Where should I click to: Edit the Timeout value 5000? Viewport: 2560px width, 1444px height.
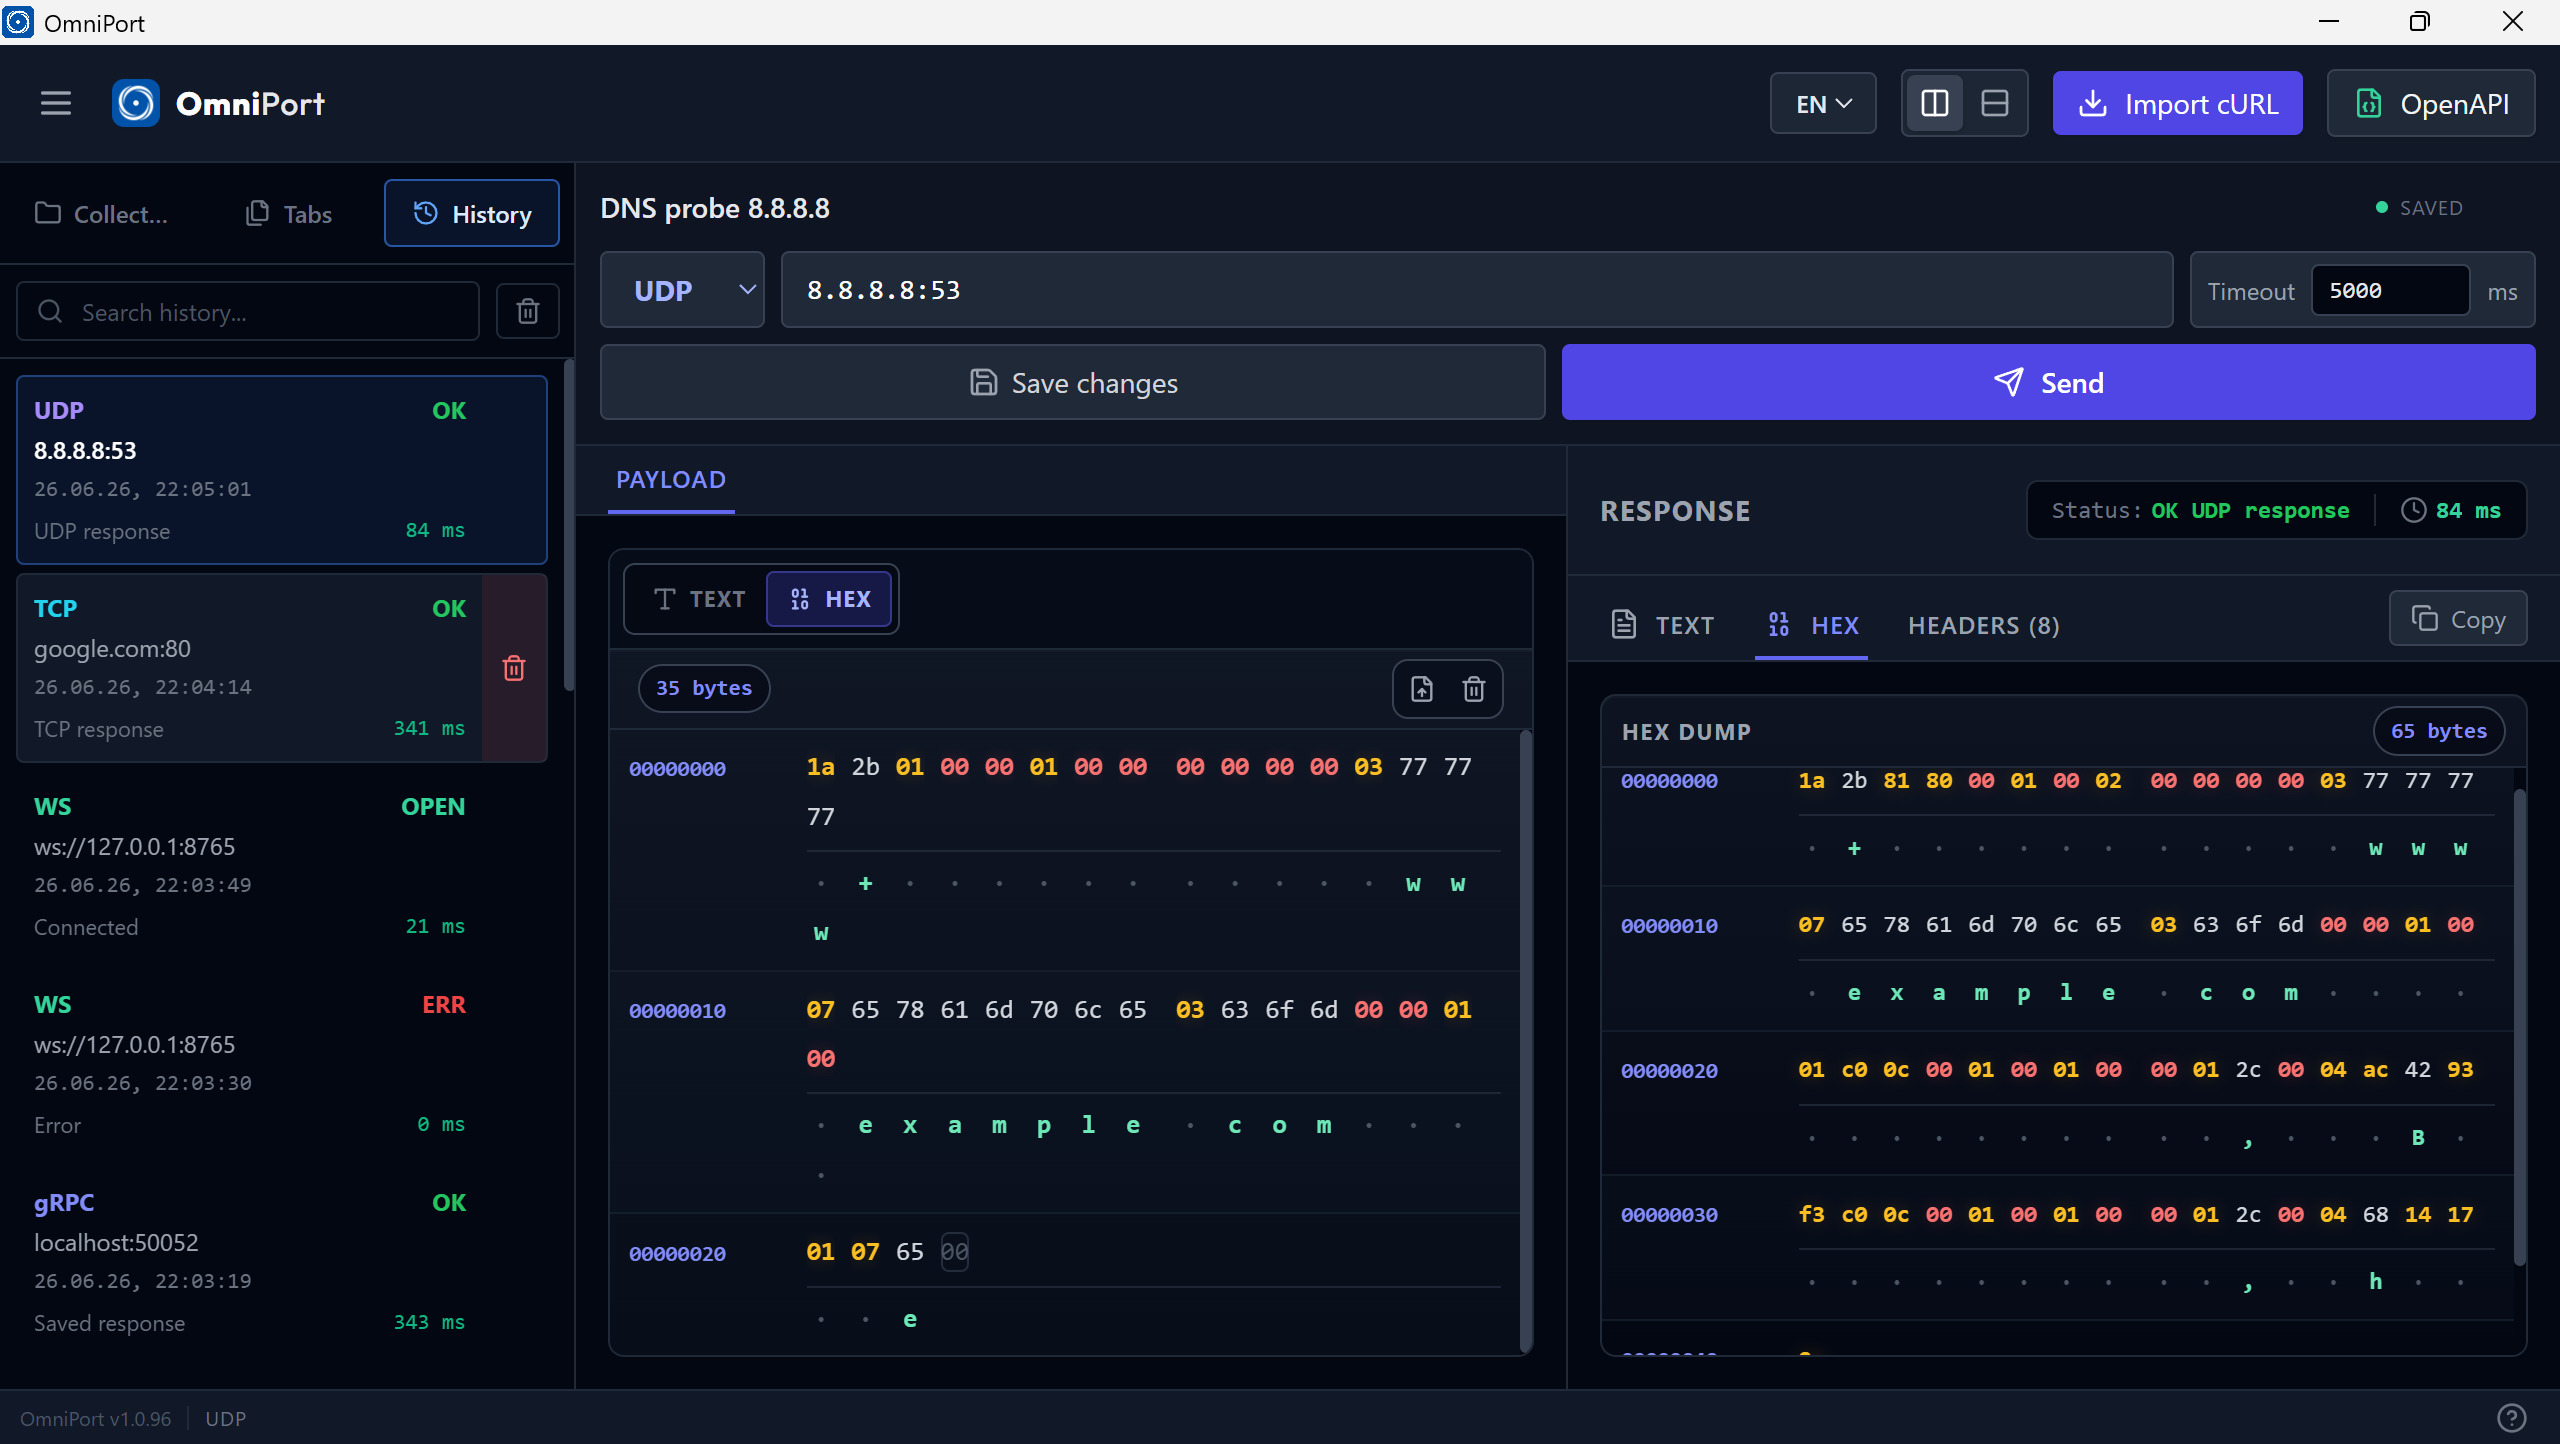tap(2389, 290)
